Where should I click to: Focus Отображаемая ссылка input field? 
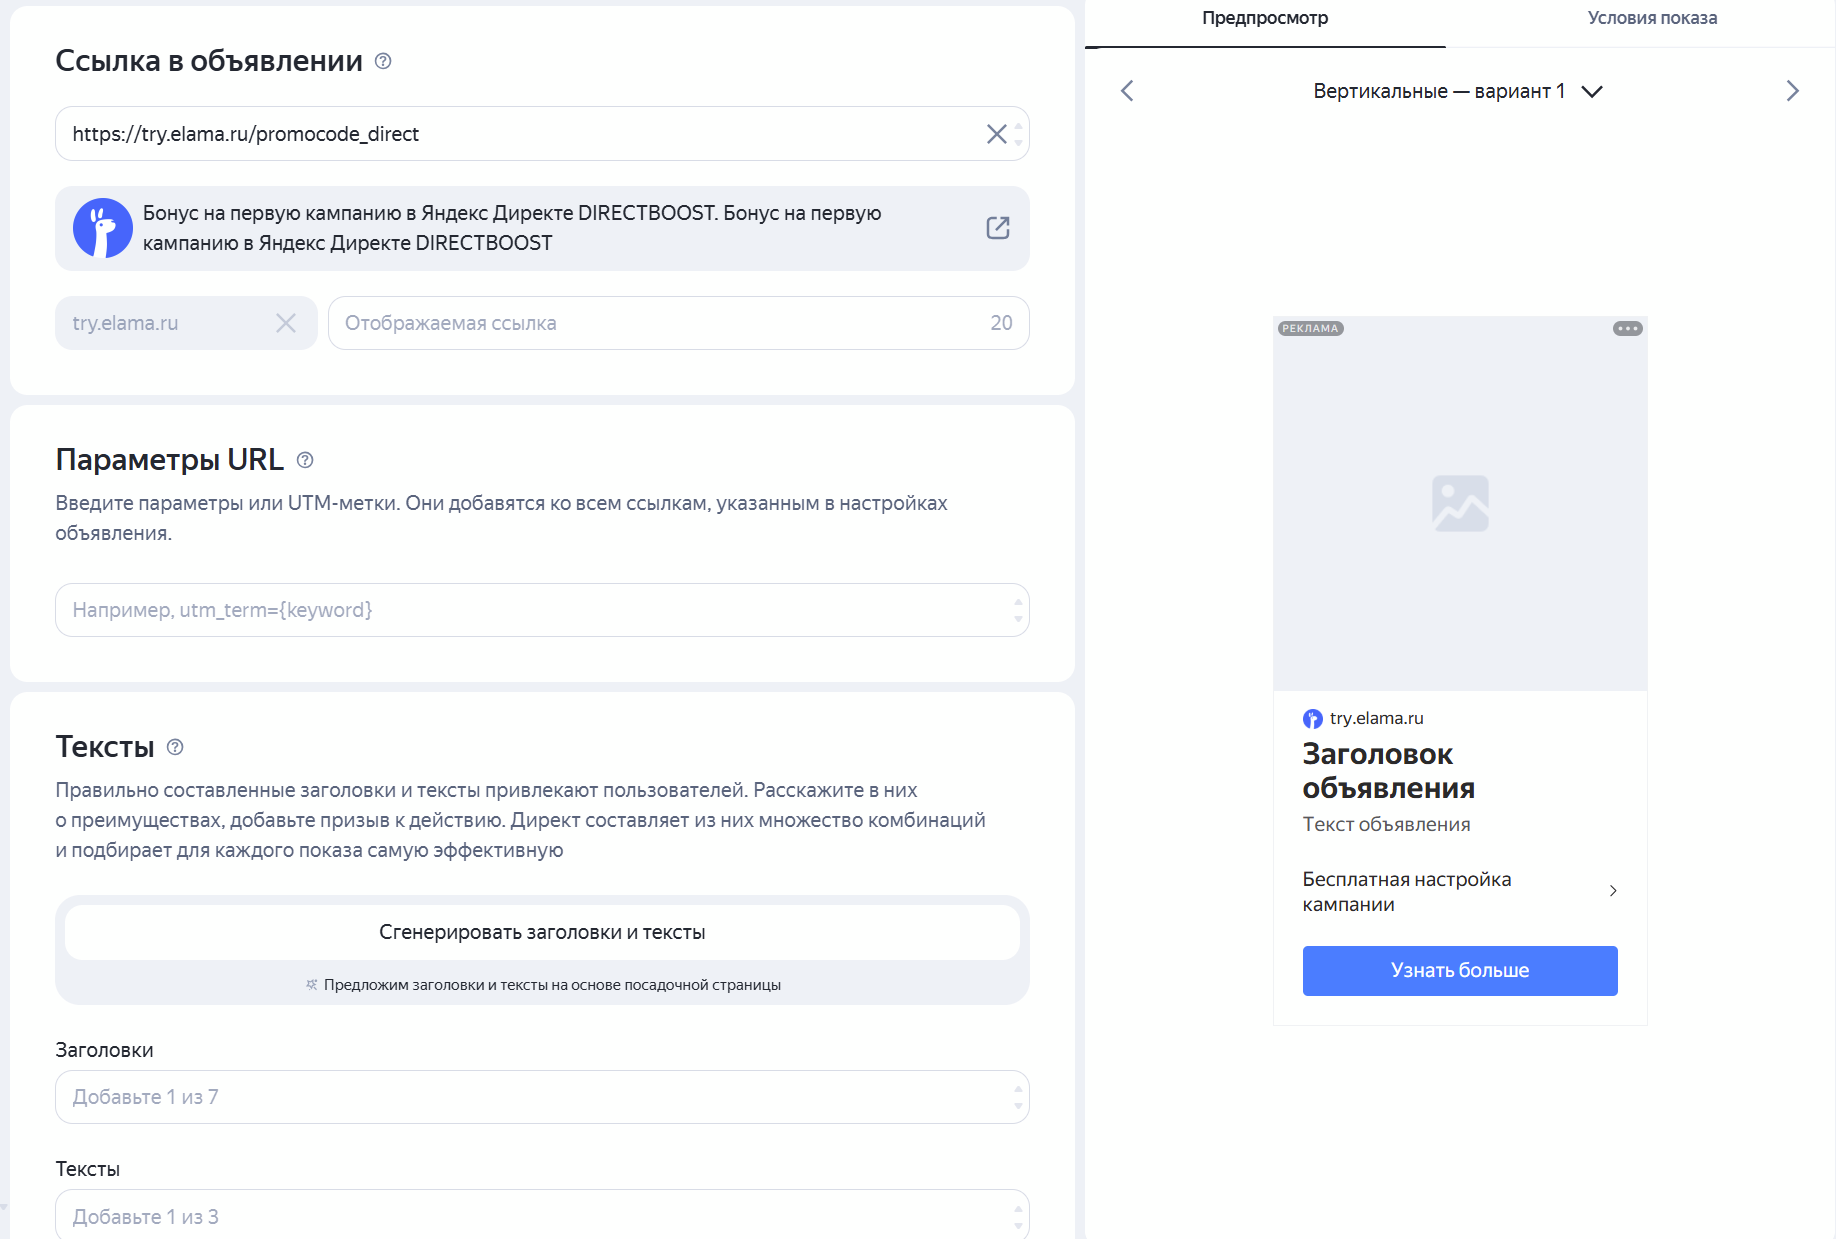click(678, 323)
